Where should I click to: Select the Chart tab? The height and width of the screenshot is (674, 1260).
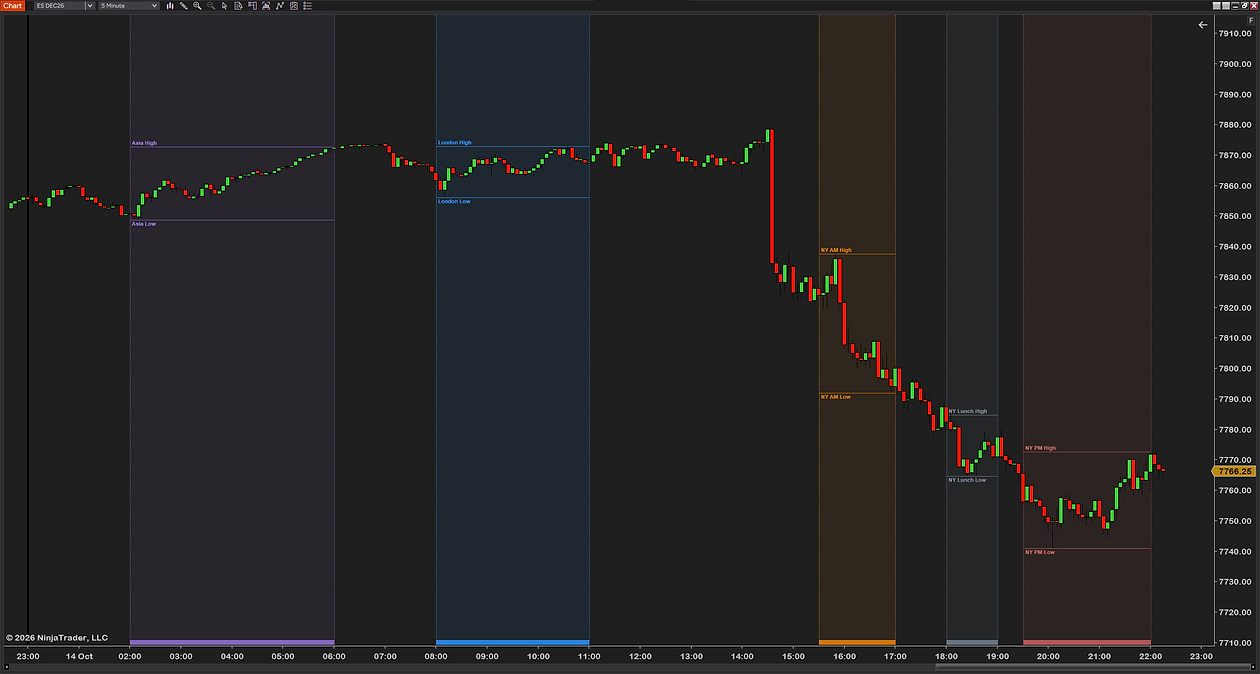click(x=12, y=5)
